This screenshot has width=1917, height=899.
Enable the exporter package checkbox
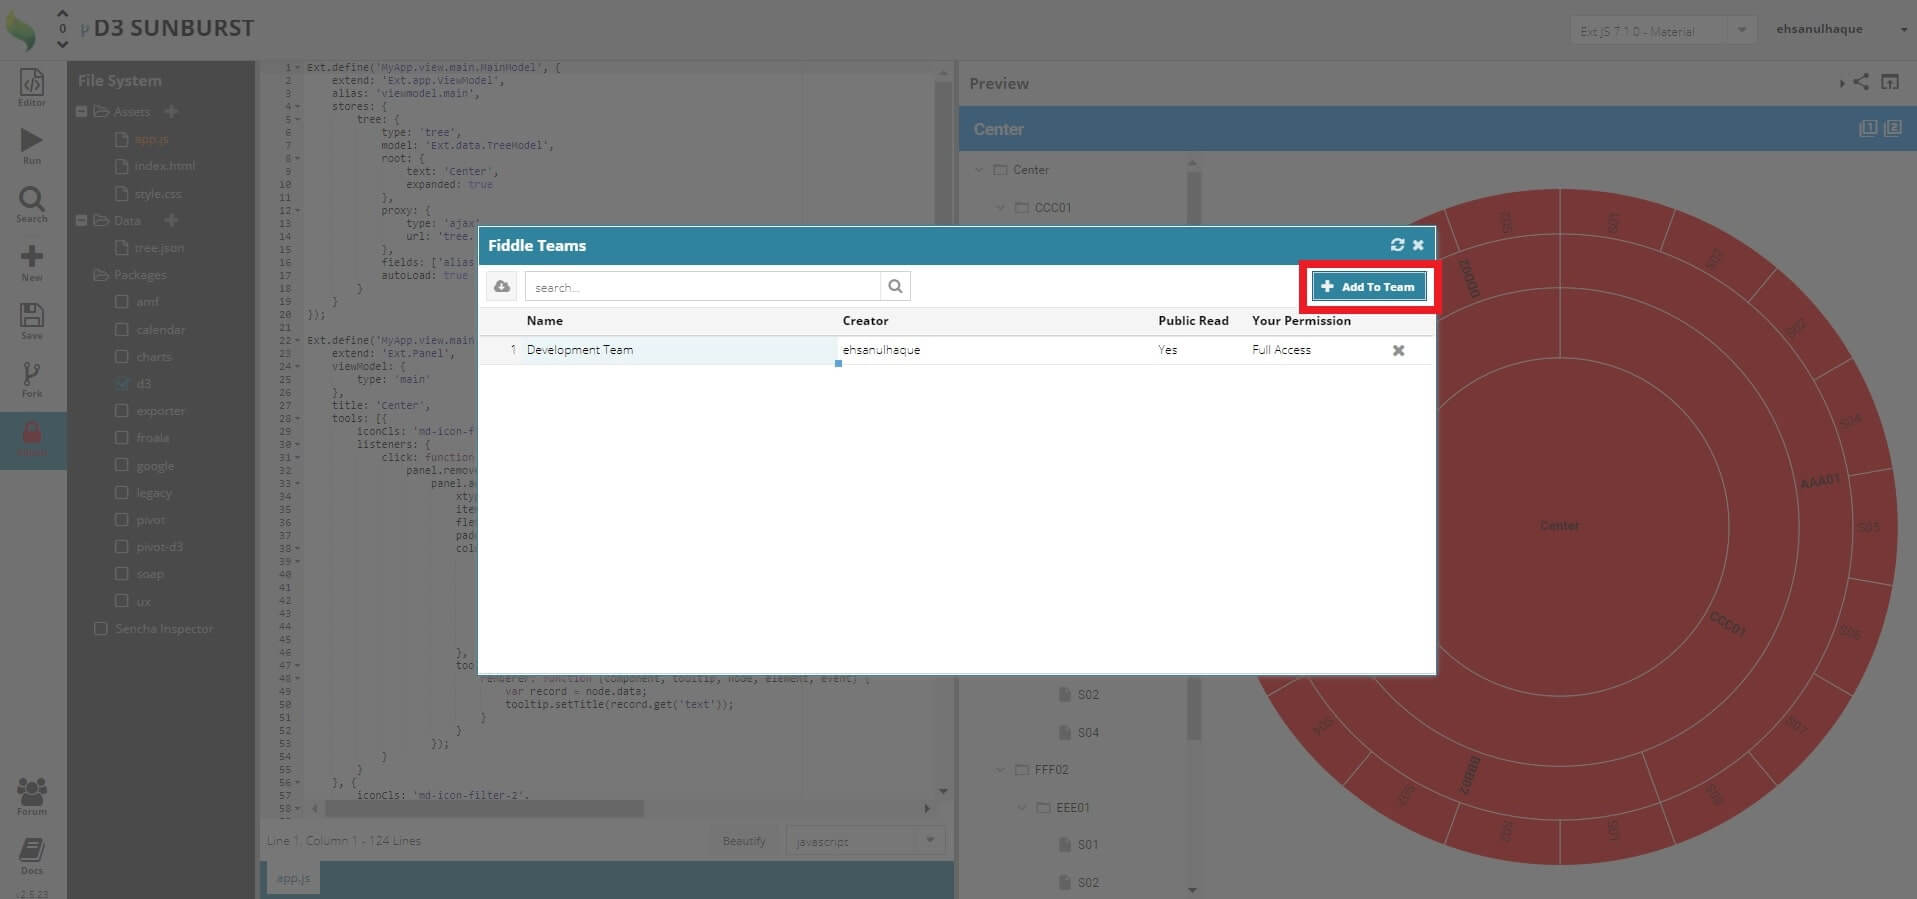[122, 410]
